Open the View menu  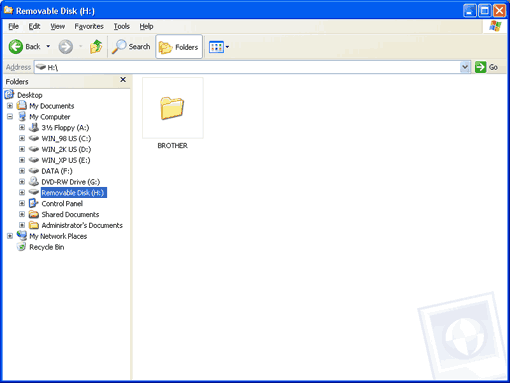click(58, 26)
